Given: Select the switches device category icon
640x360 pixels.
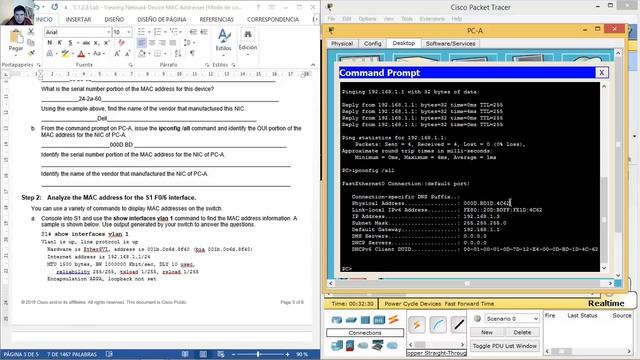Looking at the screenshot, I should (x=351, y=320).
